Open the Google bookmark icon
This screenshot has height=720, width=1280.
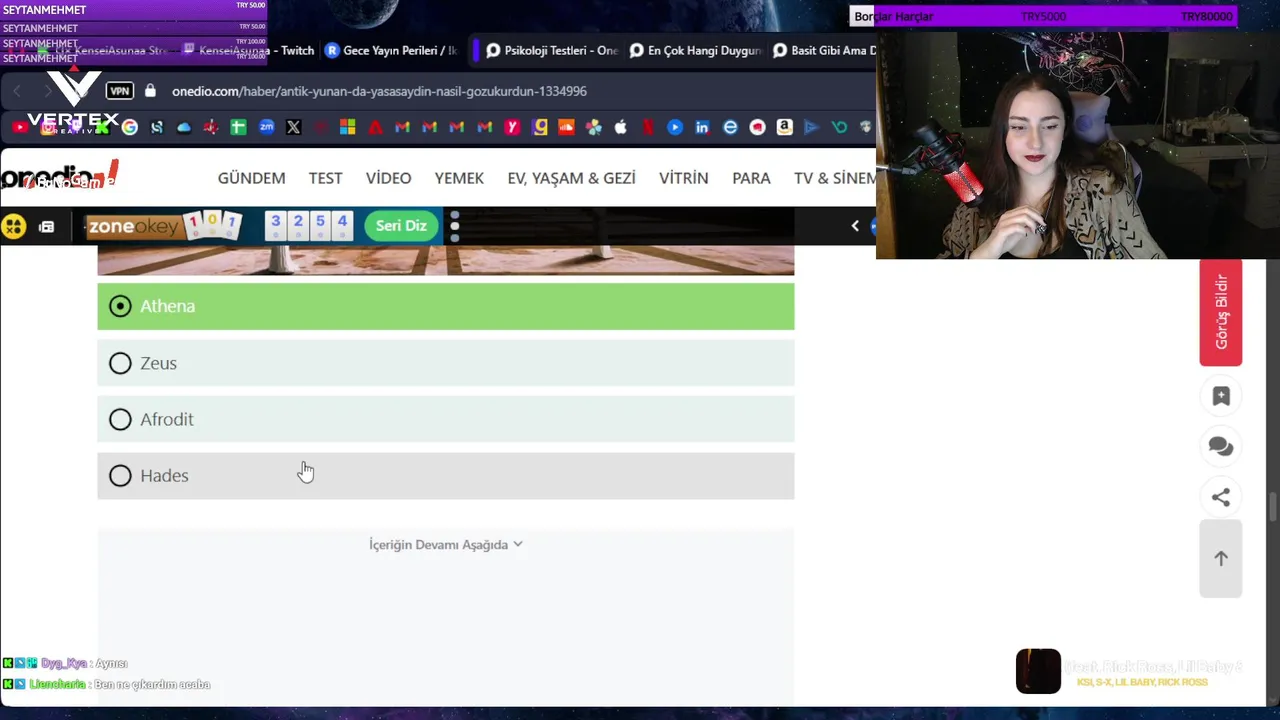129,127
